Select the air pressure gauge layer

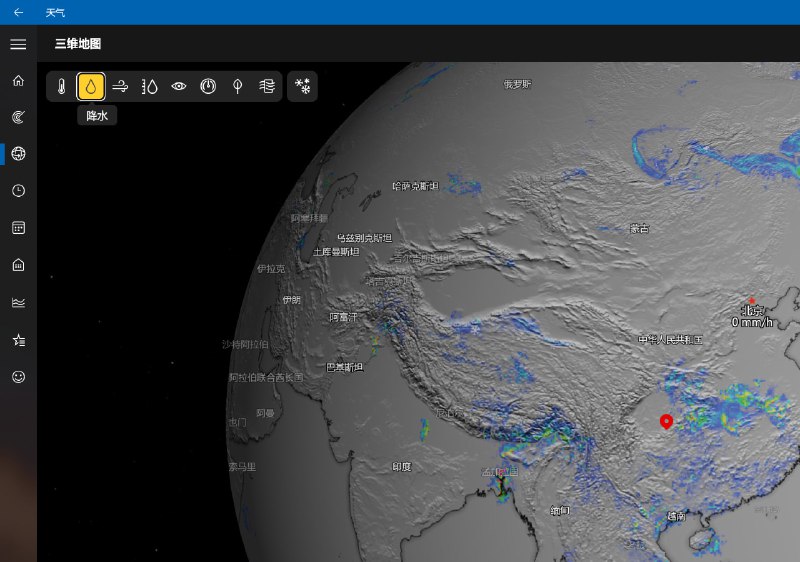coord(208,87)
